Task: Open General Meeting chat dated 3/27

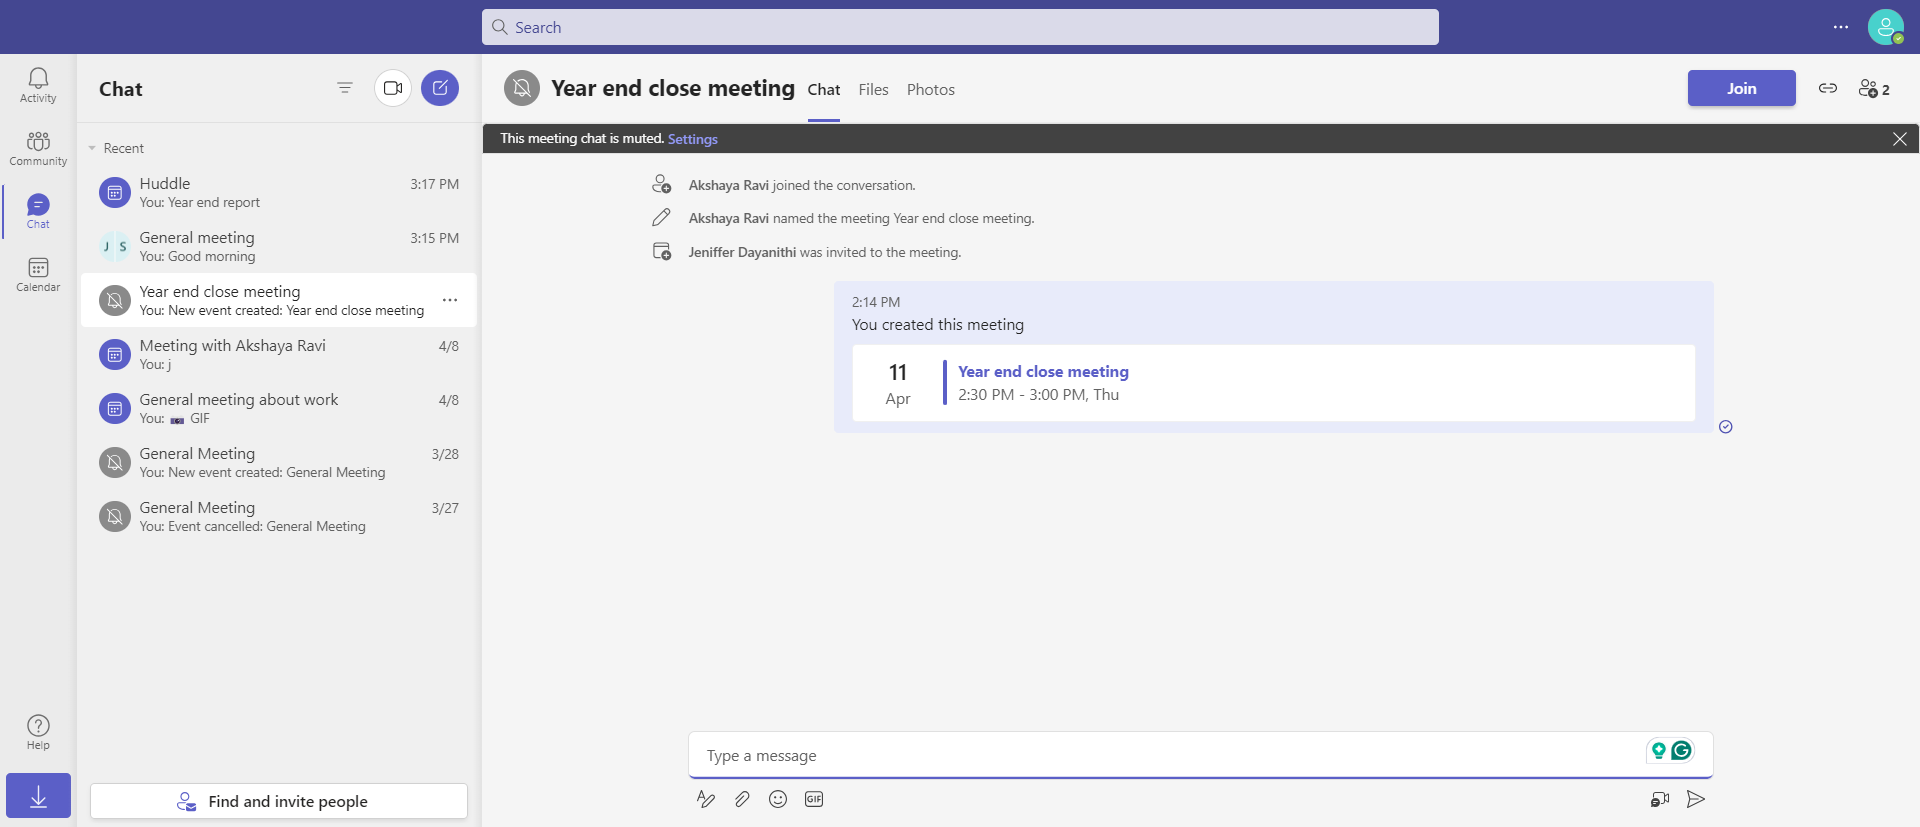Action: pos(279,516)
